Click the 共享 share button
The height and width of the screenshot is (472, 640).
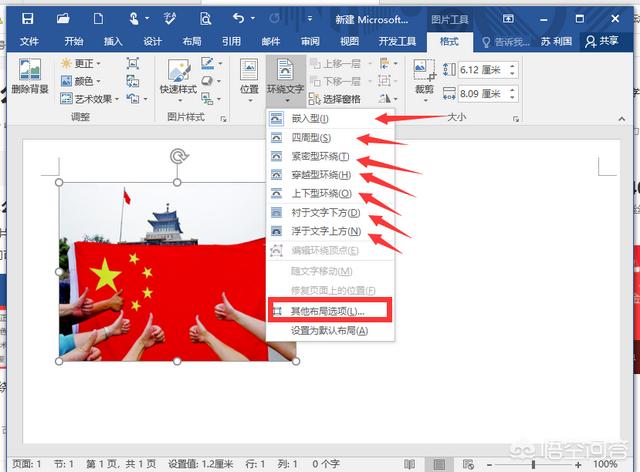(602, 41)
